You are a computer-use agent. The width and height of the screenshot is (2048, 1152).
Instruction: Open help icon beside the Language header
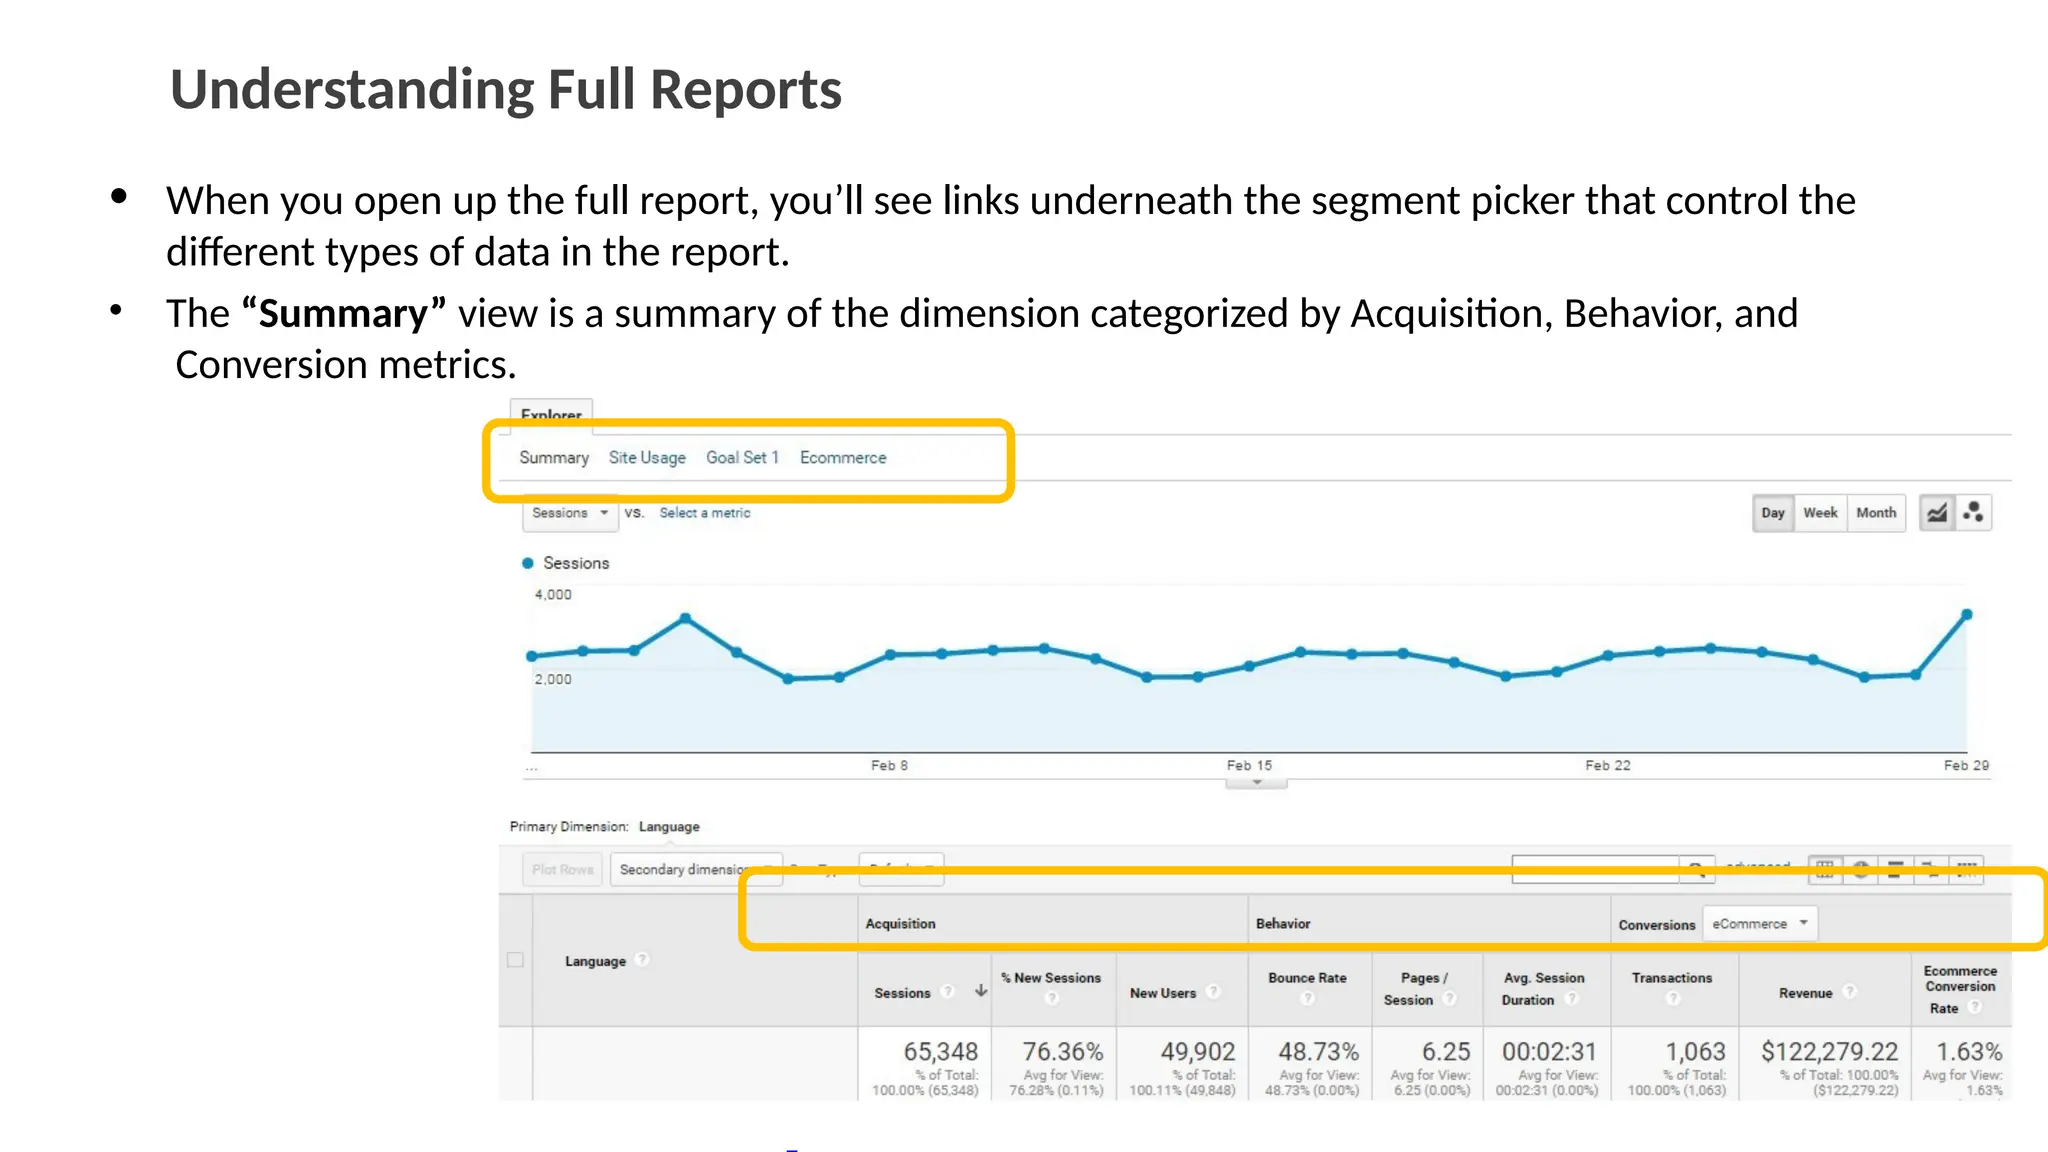642,960
